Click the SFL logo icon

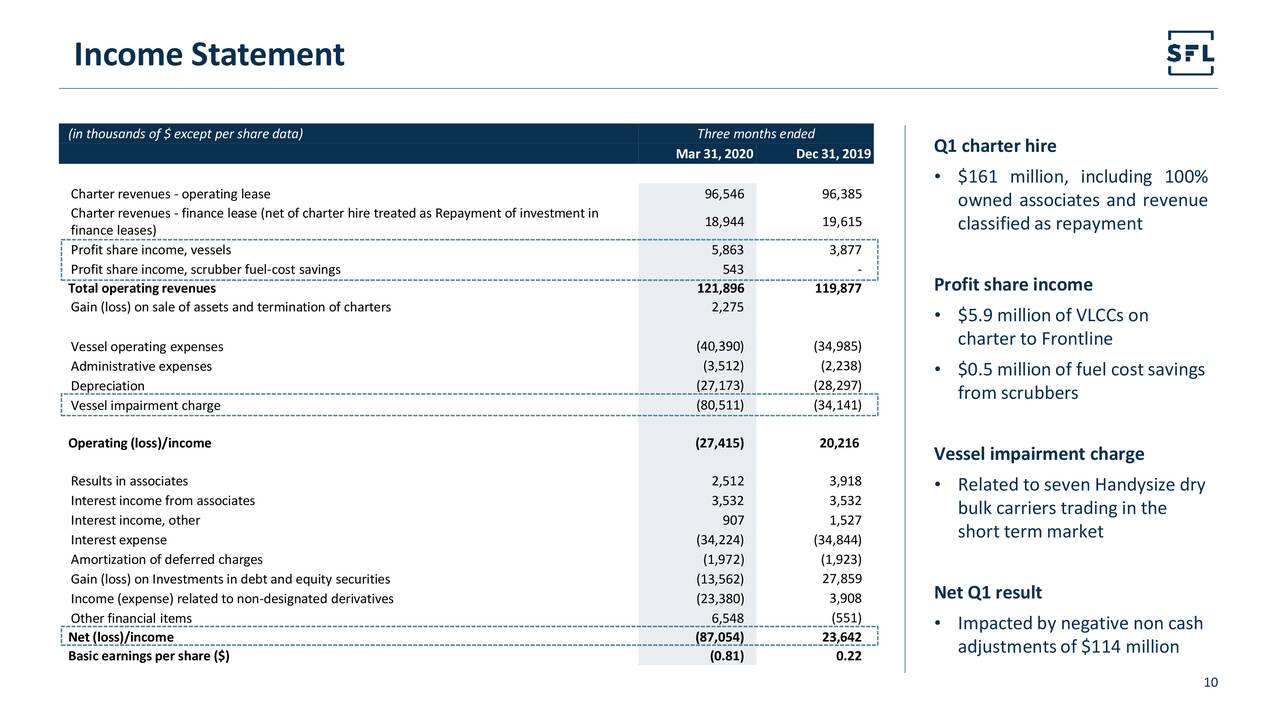pyautogui.click(x=1191, y=53)
